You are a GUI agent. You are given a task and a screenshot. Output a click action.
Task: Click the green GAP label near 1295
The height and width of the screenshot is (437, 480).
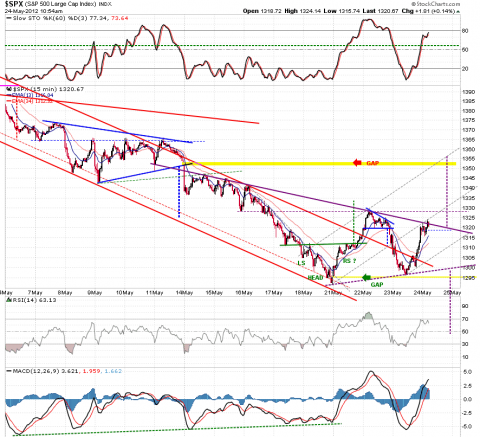click(377, 285)
